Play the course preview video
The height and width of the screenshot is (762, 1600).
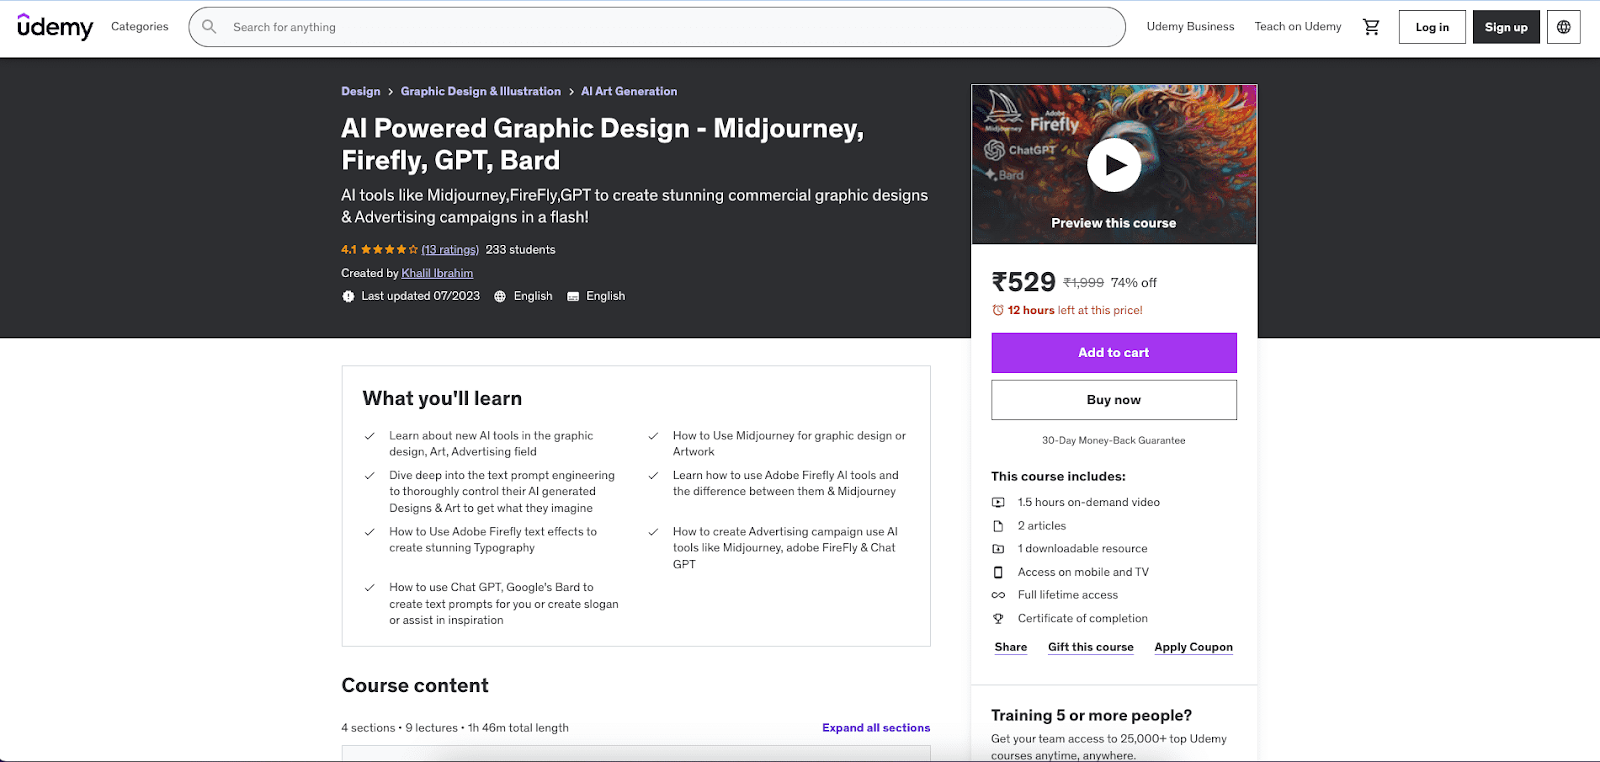(1114, 165)
